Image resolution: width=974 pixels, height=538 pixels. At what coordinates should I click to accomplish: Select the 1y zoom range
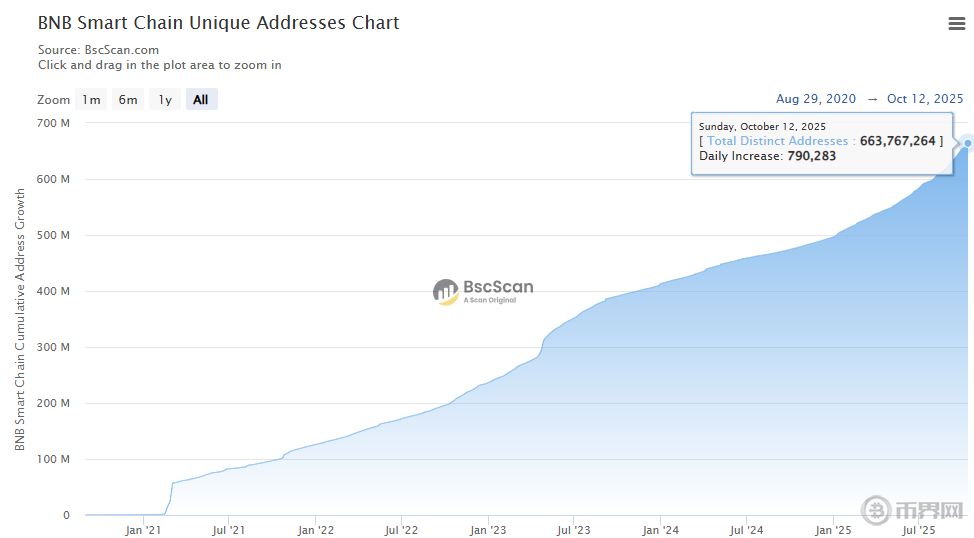pyautogui.click(x=165, y=99)
